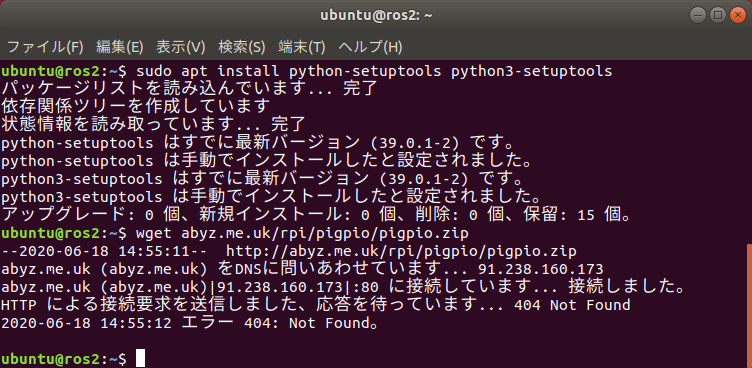Open the 検索(S) menu
This screenshot has height=368, width=752.
[x=242, y=47]
